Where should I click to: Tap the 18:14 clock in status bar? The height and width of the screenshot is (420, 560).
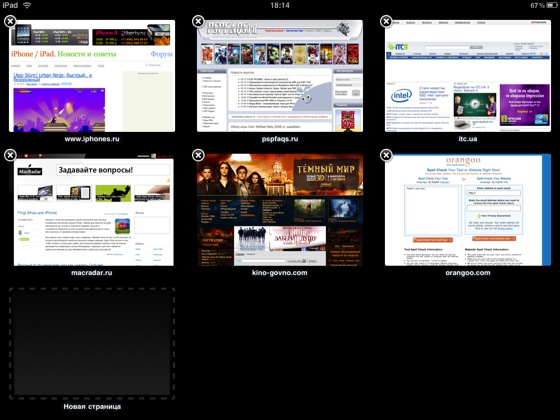tap(280, 5)
